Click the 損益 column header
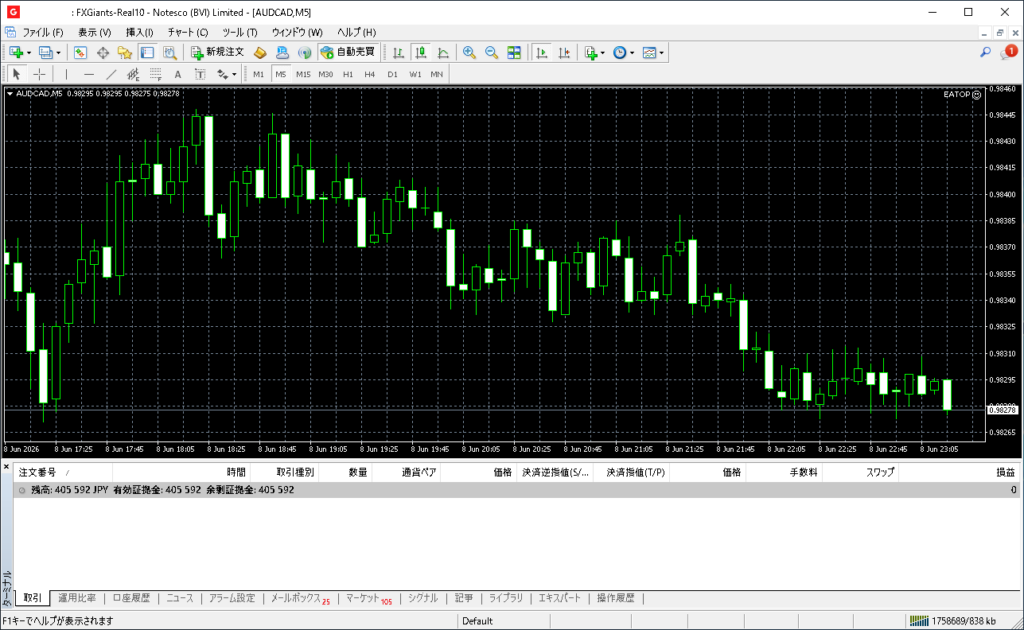Image resolution: width=1024 pixels, height=630 pixels. click(1006, 472)
